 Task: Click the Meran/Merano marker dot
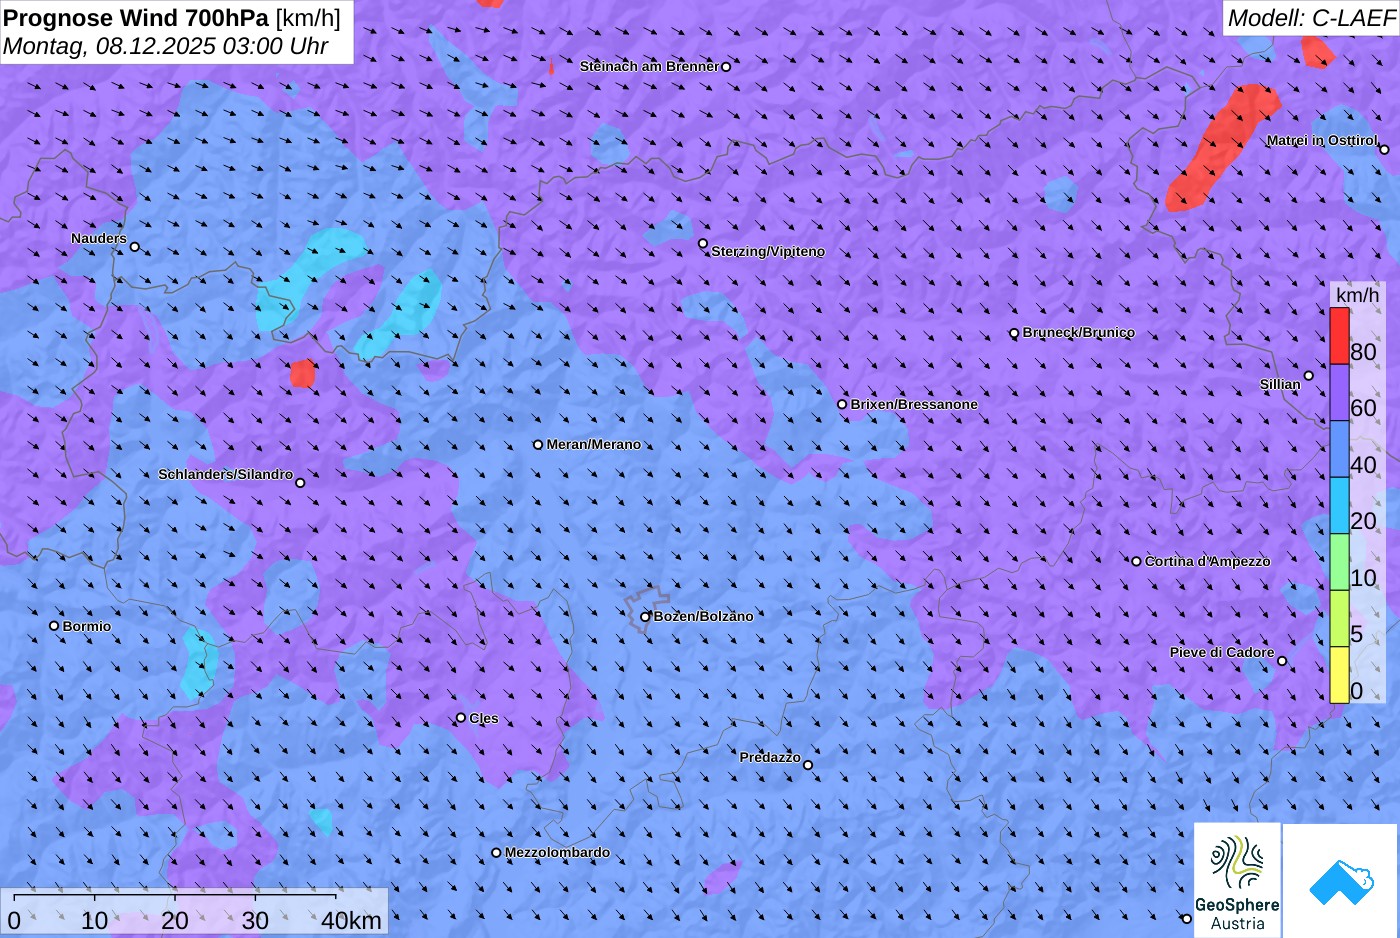(x=538, y=445)
